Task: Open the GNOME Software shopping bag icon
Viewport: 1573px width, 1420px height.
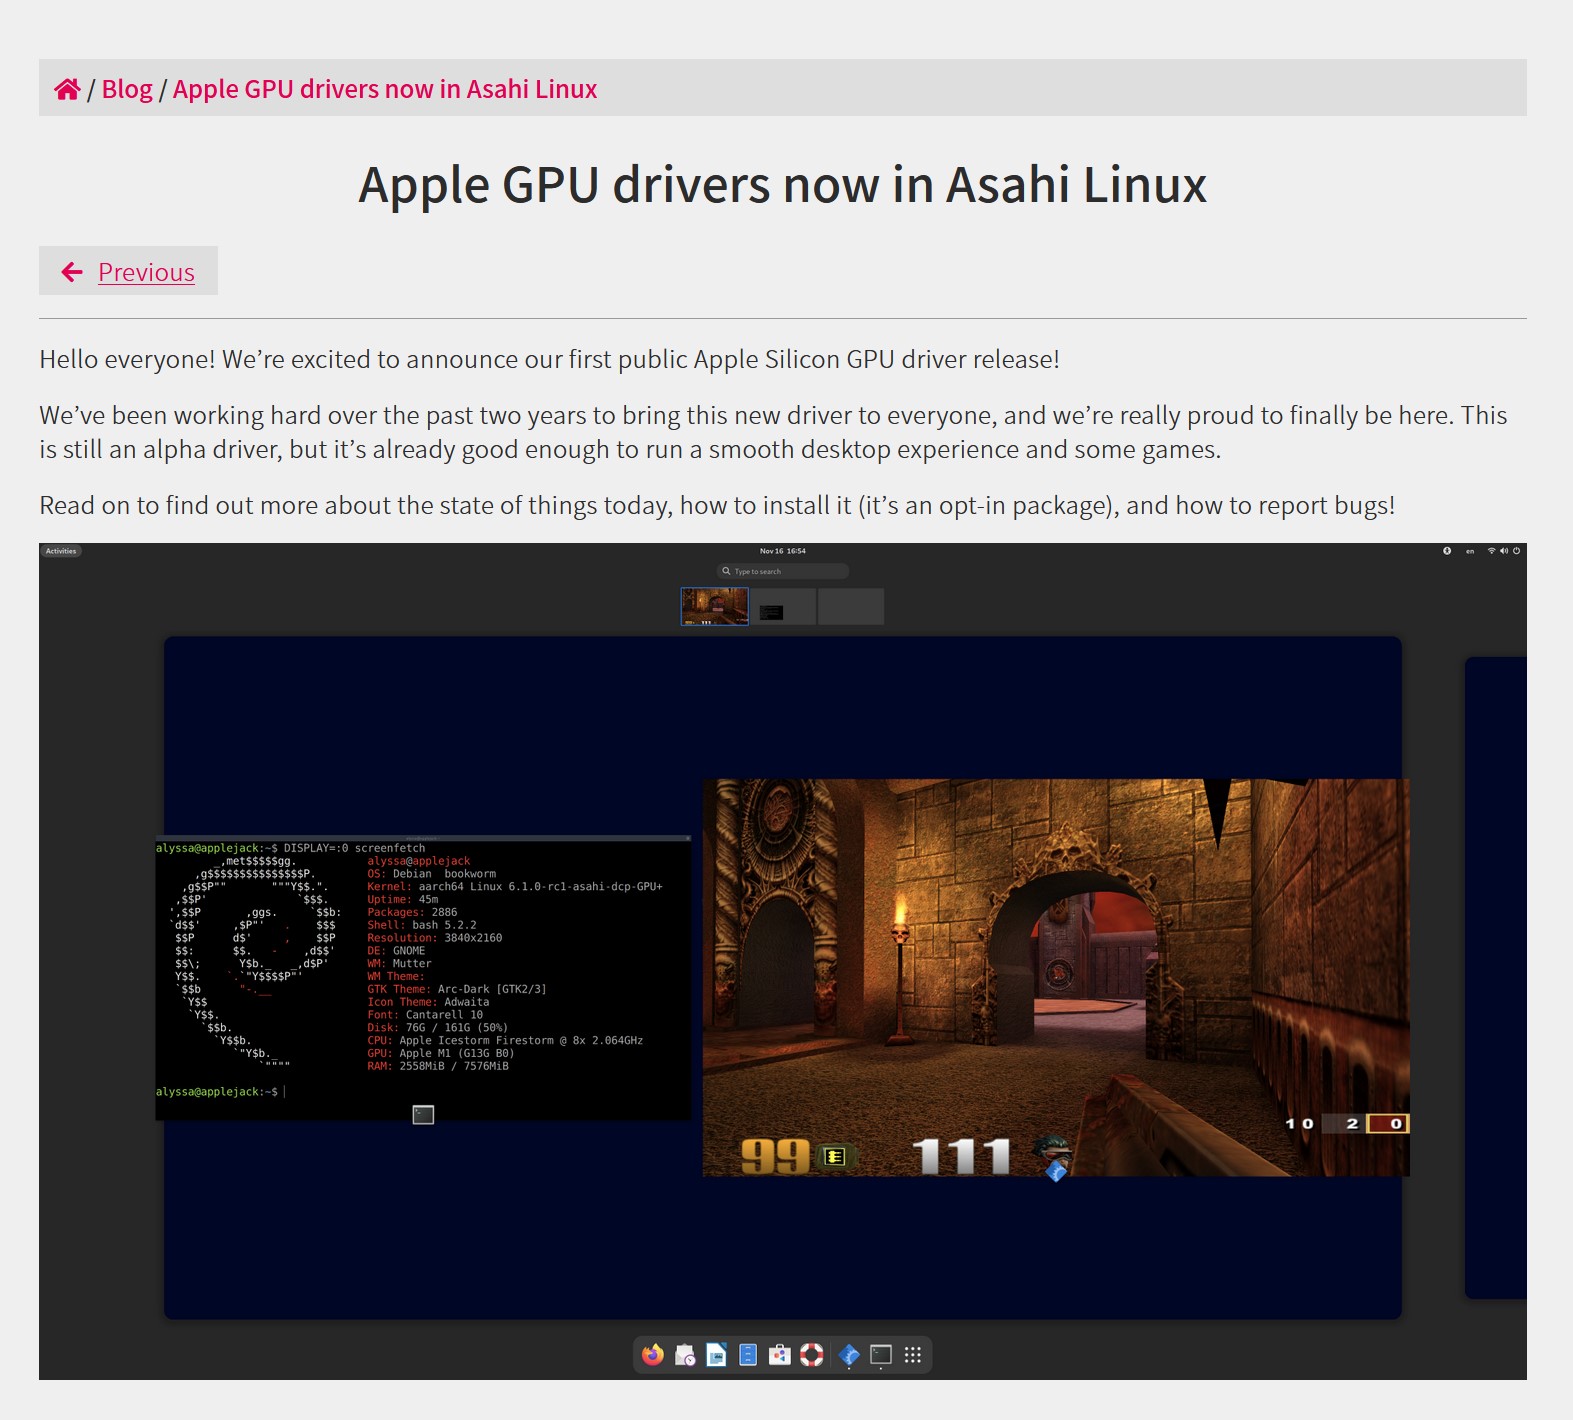Action: coord(780,1355)
